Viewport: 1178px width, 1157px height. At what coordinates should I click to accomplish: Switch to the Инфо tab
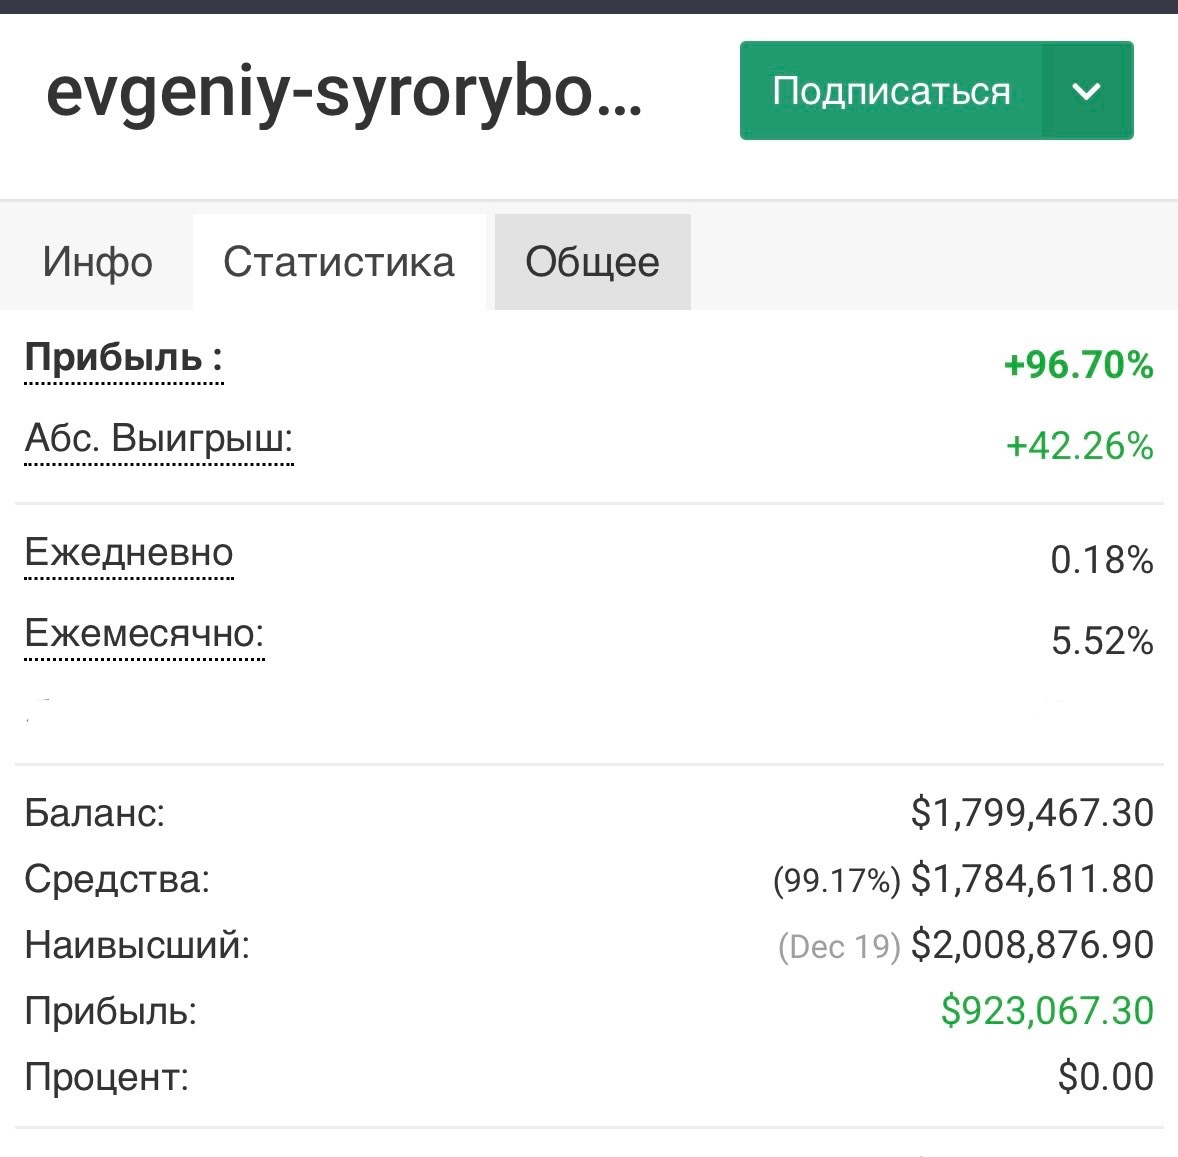(97, 262)
